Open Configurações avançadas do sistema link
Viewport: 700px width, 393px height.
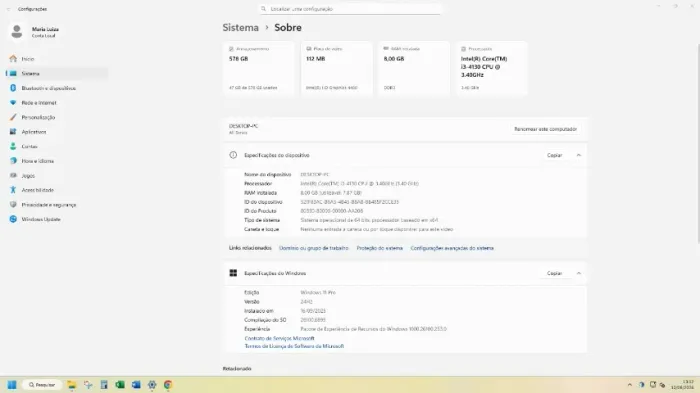pos(452,248)
